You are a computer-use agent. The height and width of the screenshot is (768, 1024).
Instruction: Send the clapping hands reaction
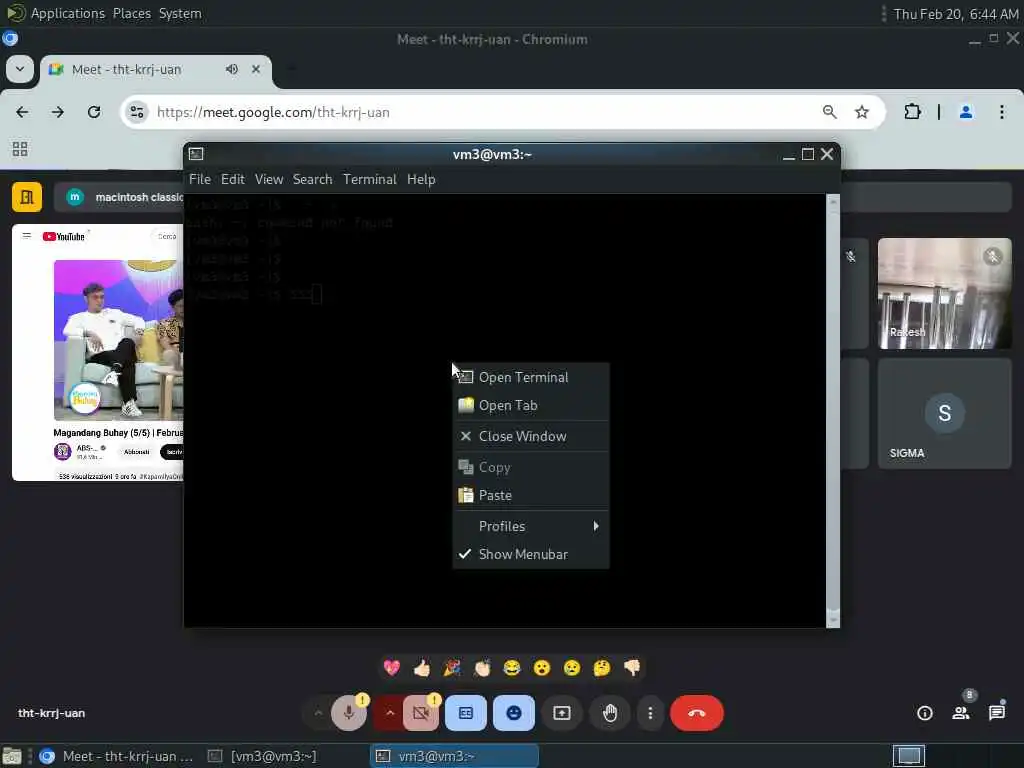(x=482, y=667)
